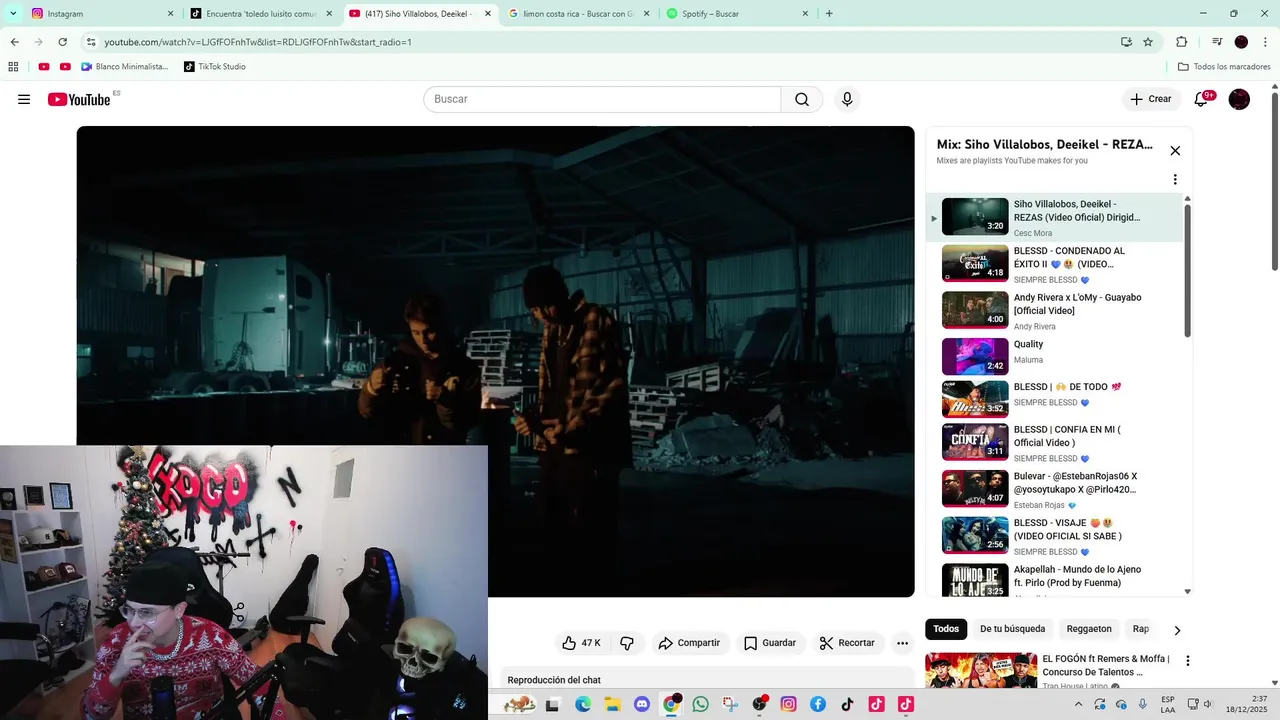Open EL FOGÓN ft Remers & Moffa thumbnail
The height and width of the screenshot is (720, 1280).
click(981, 670)
